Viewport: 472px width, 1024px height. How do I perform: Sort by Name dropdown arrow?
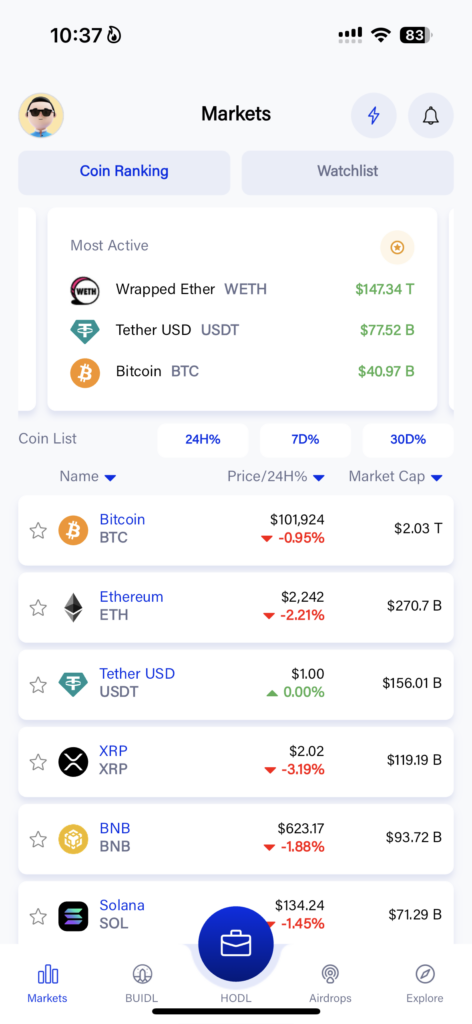(x=110, y=477)
